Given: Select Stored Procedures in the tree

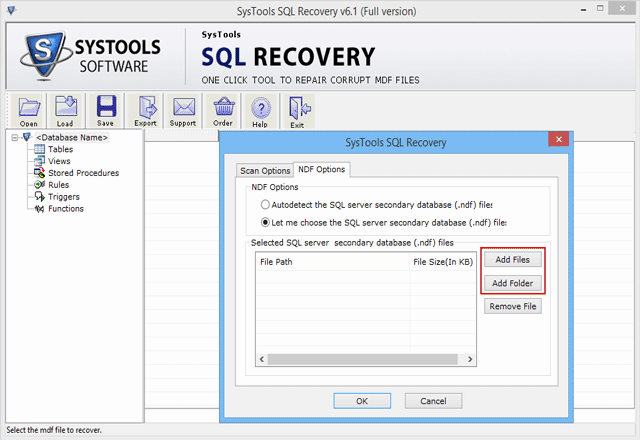Looking at the screenshot, I should [84, 173].
